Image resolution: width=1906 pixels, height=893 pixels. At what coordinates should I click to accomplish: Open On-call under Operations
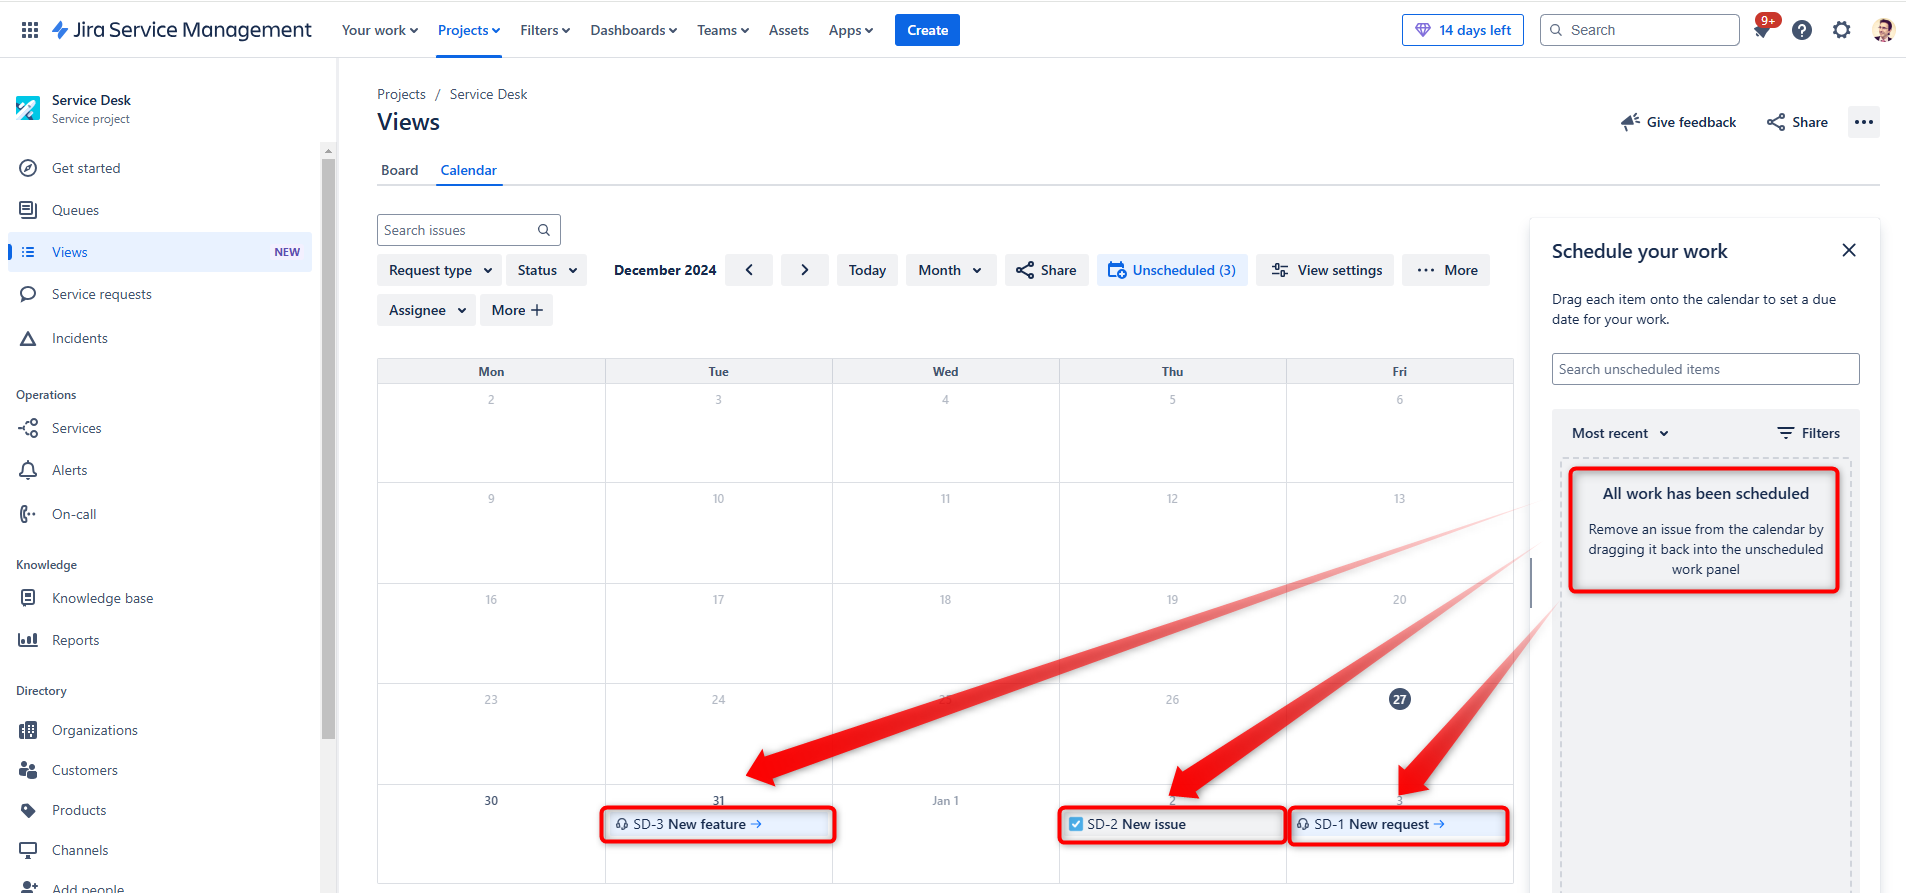point(160,514)
